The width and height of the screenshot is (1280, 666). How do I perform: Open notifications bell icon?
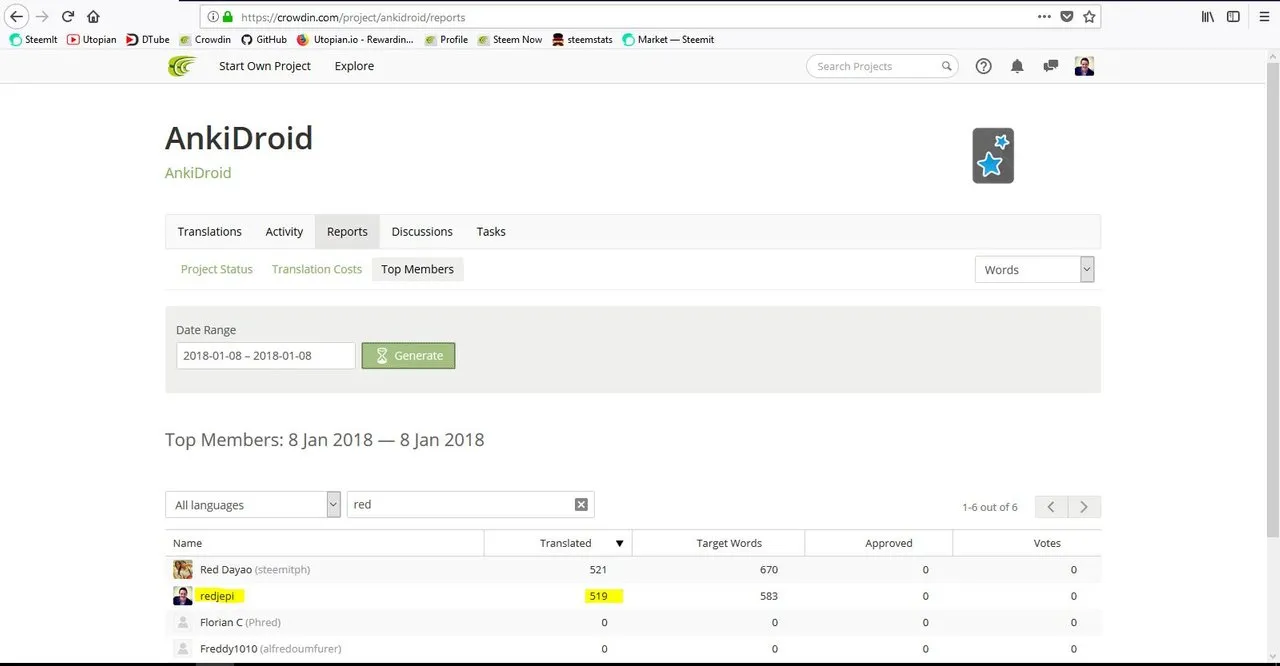click(x=1017, y=66)
